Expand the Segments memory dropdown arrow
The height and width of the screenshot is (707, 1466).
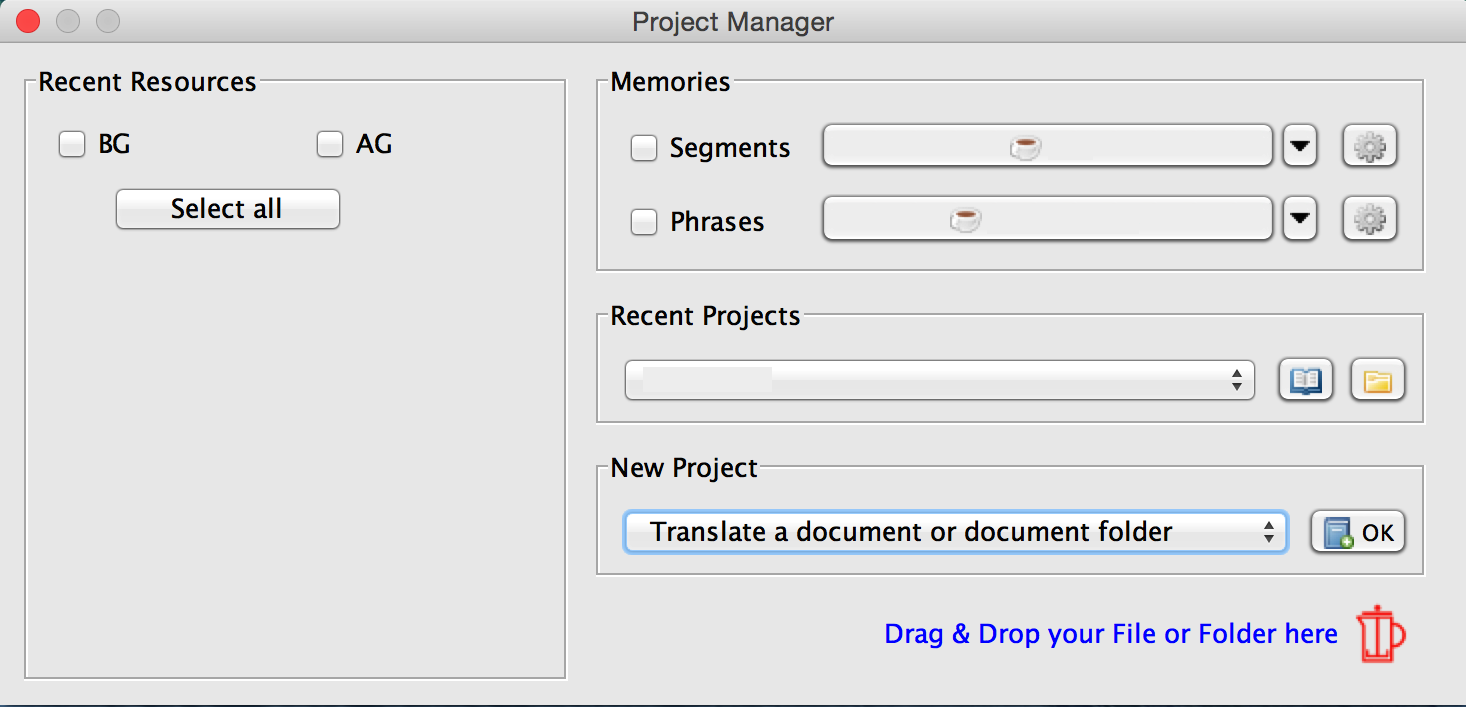click(1299, 147)
